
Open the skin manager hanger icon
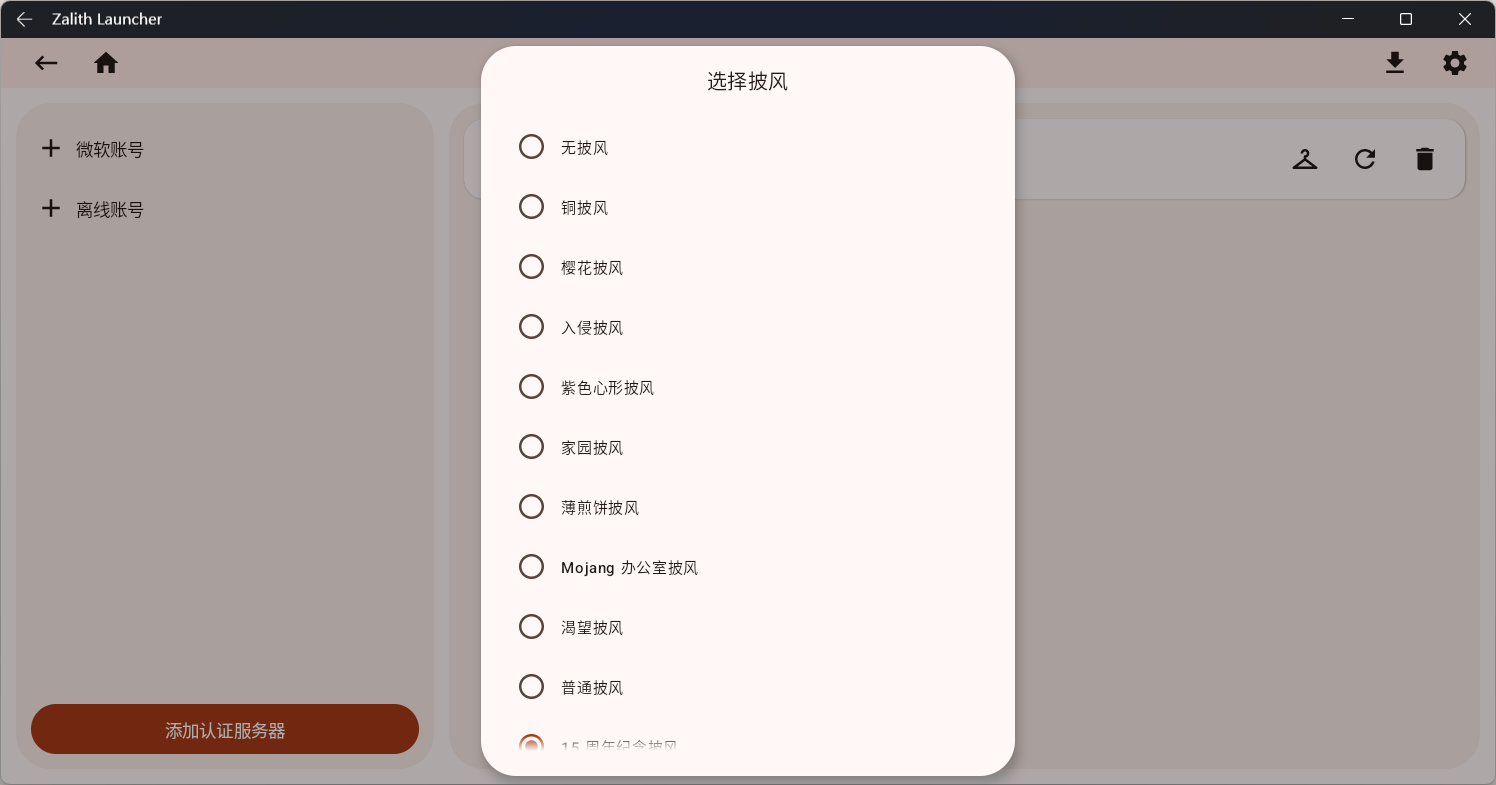tap(1305, 158)
